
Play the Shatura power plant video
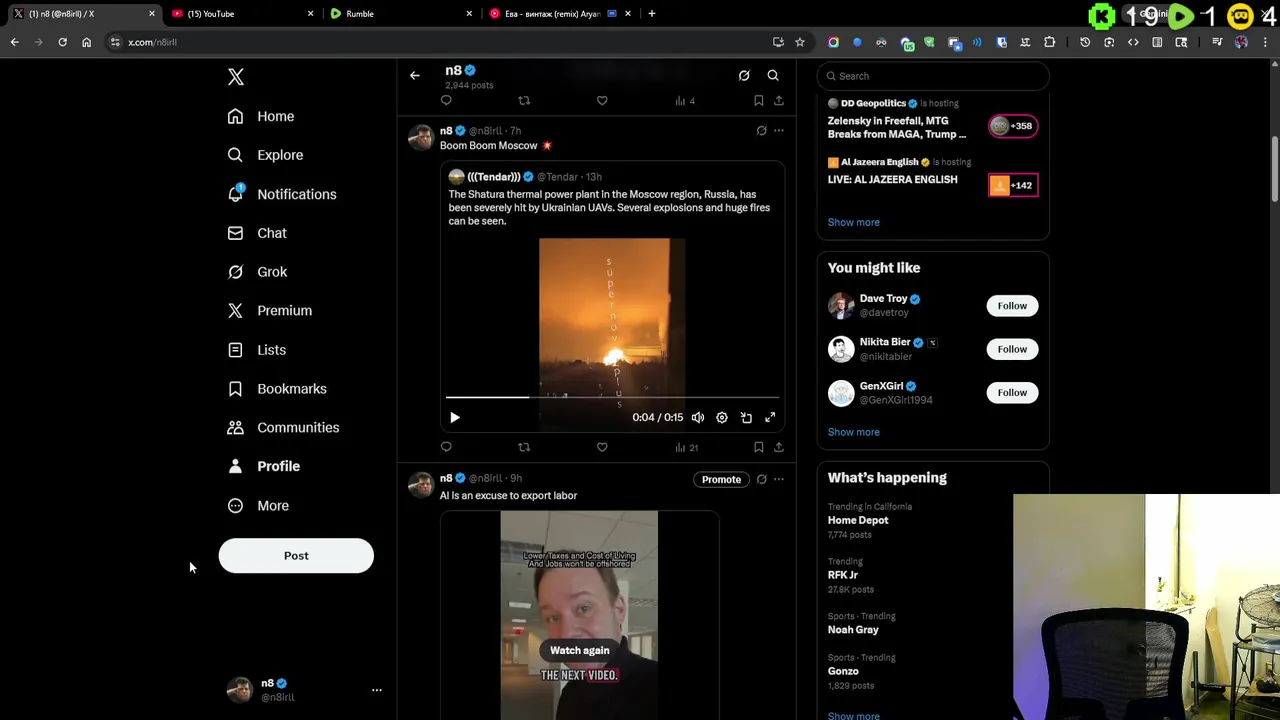coord(455,418)
